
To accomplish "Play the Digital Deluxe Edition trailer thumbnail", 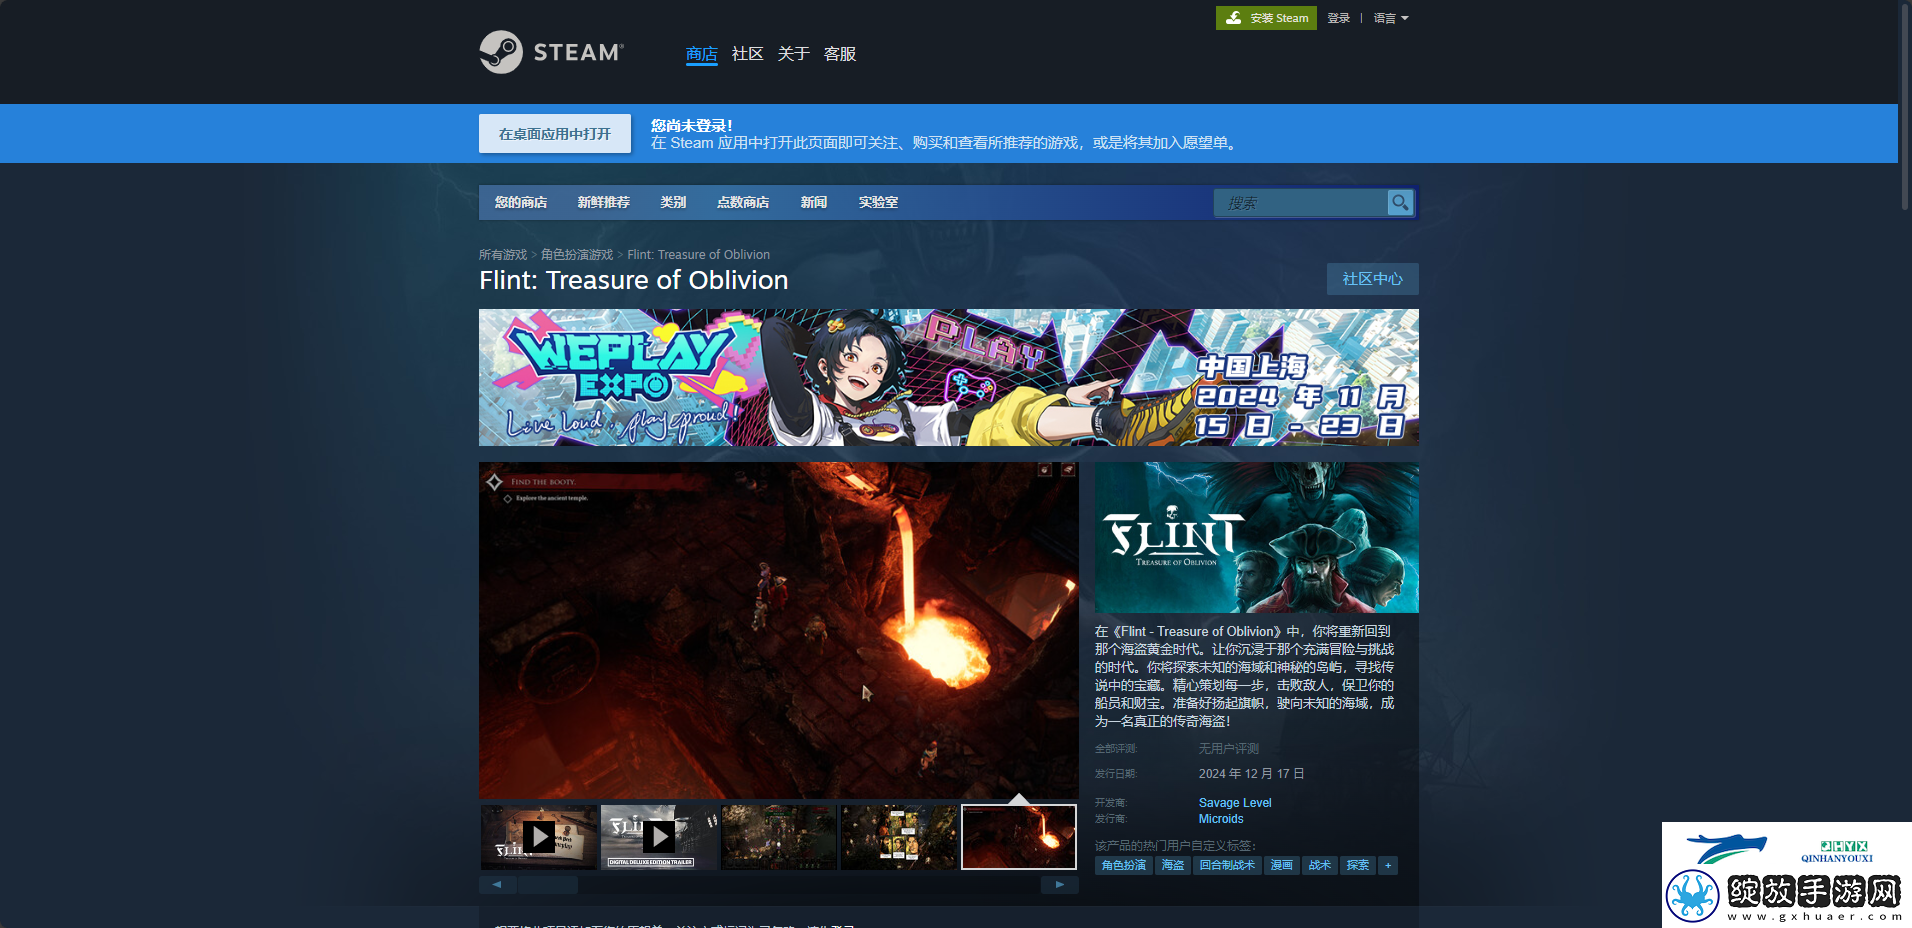I will coord(659,837).
